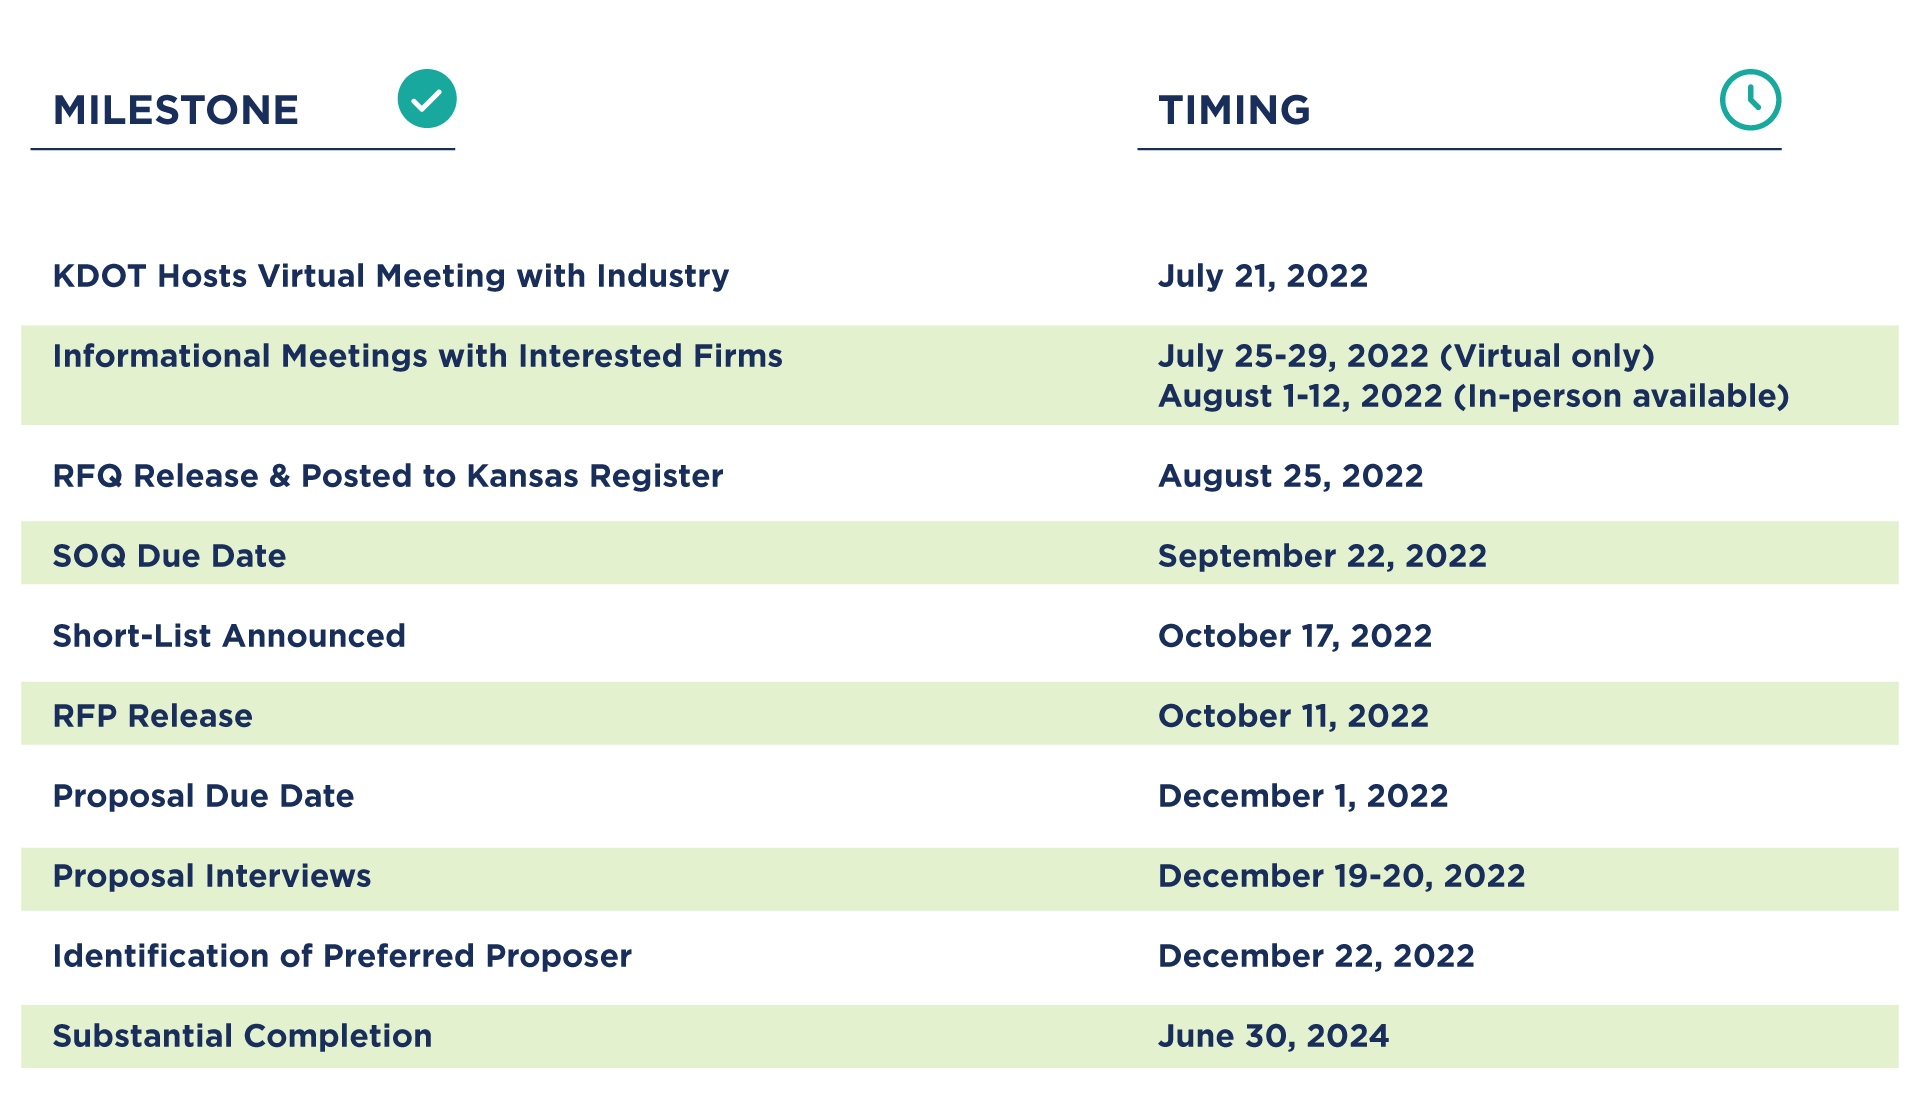The image size is (1920, 1118).
Task: Click Informational Meetings with Interested Firms row
Action: (417, 356)
